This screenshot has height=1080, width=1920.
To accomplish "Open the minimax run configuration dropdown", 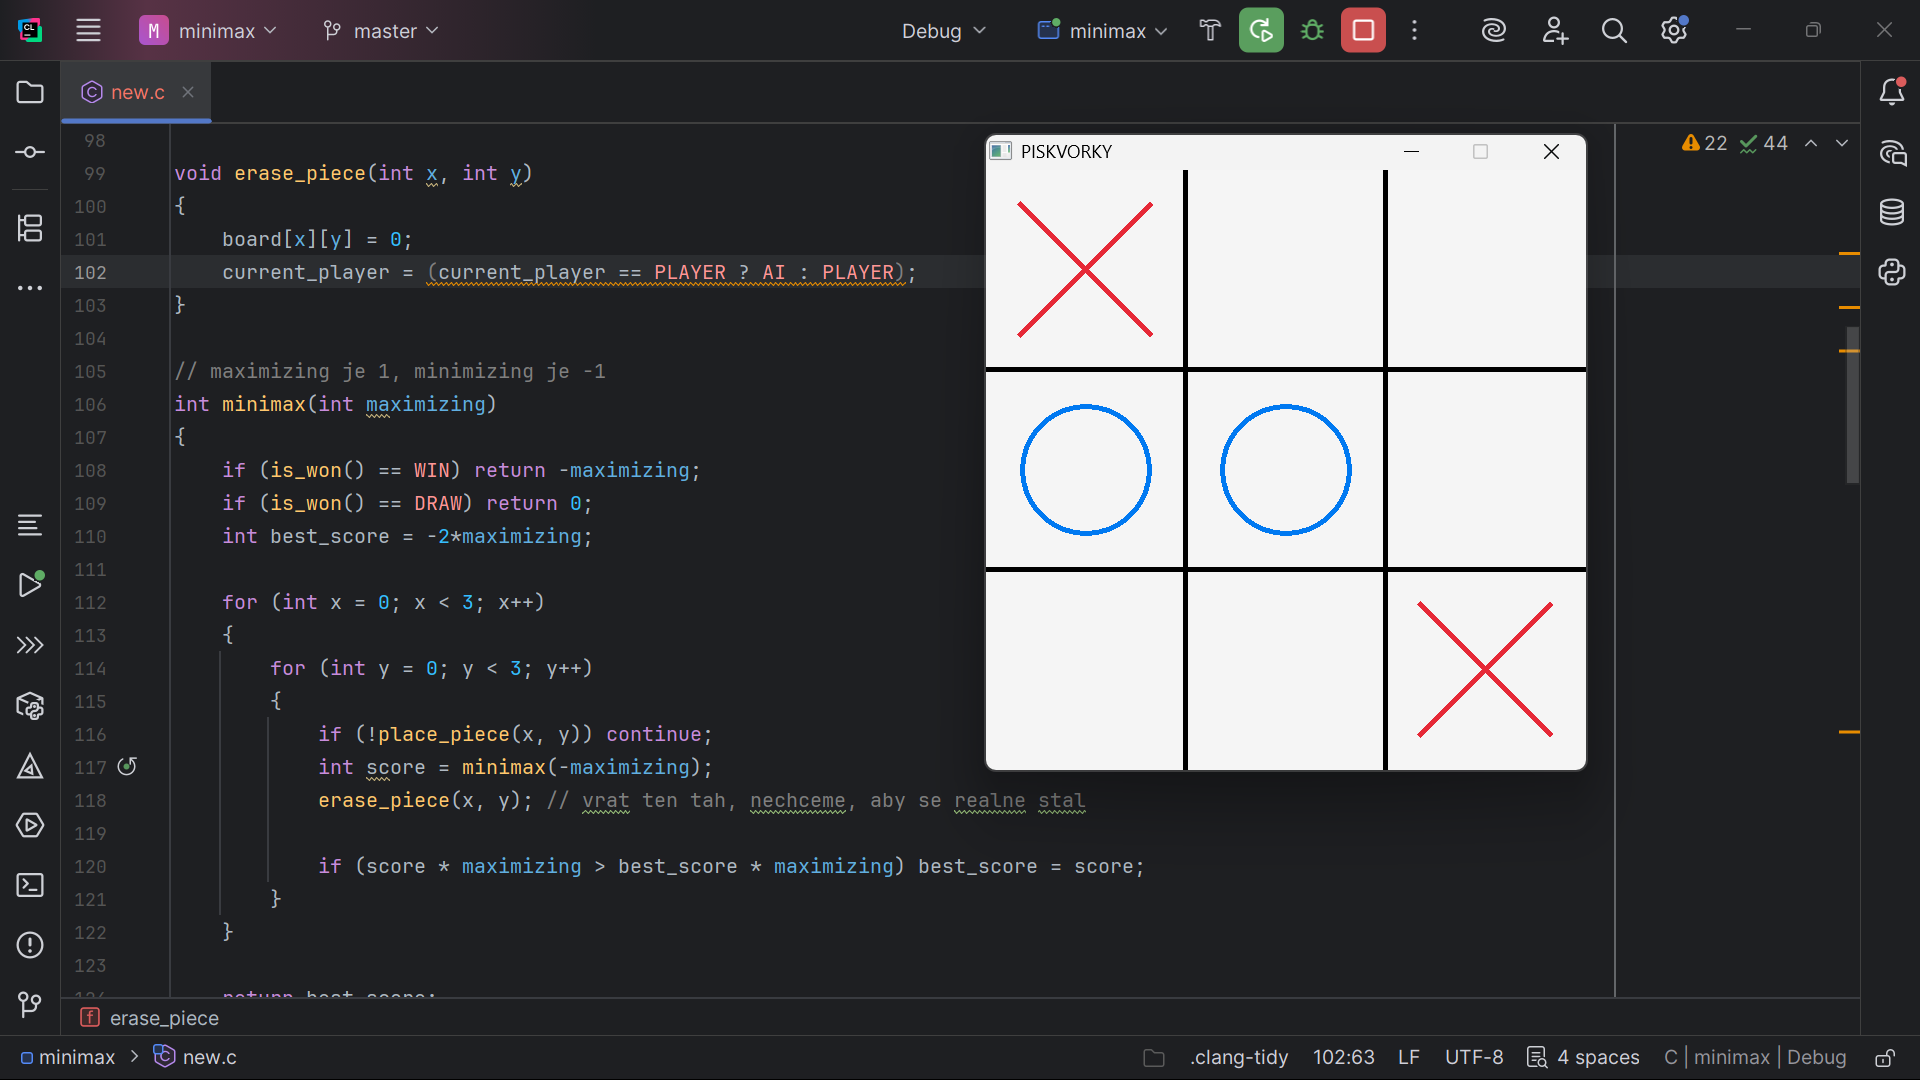I will (x=1102, y=30).
